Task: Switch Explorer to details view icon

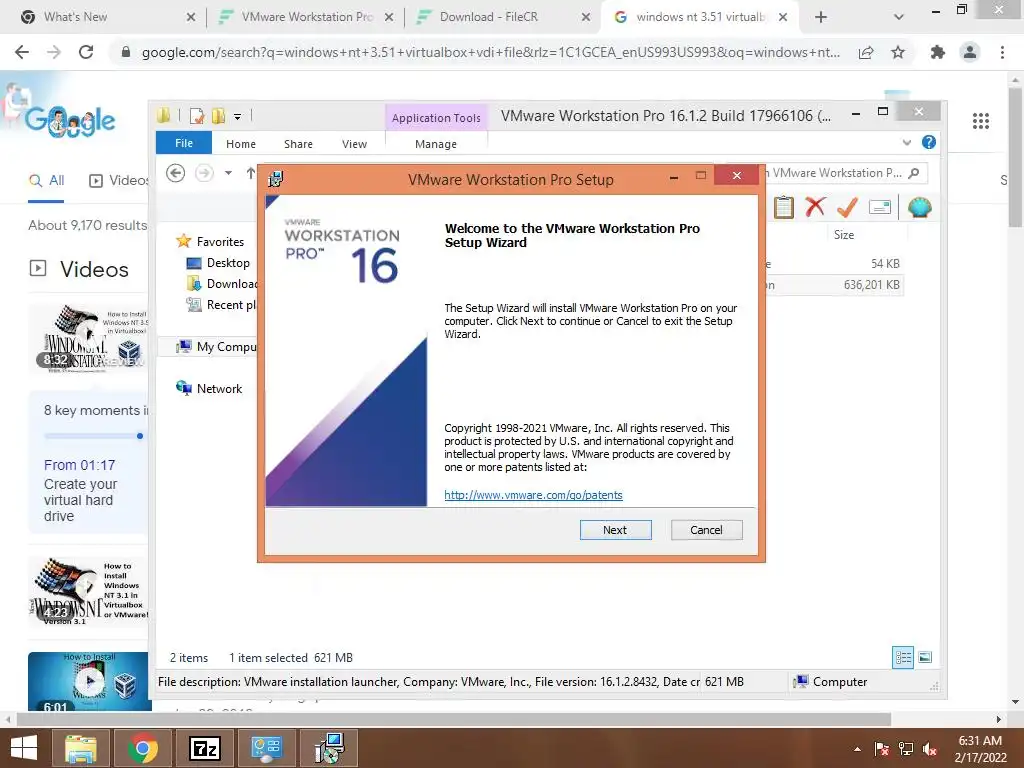Action: [903, 658]
